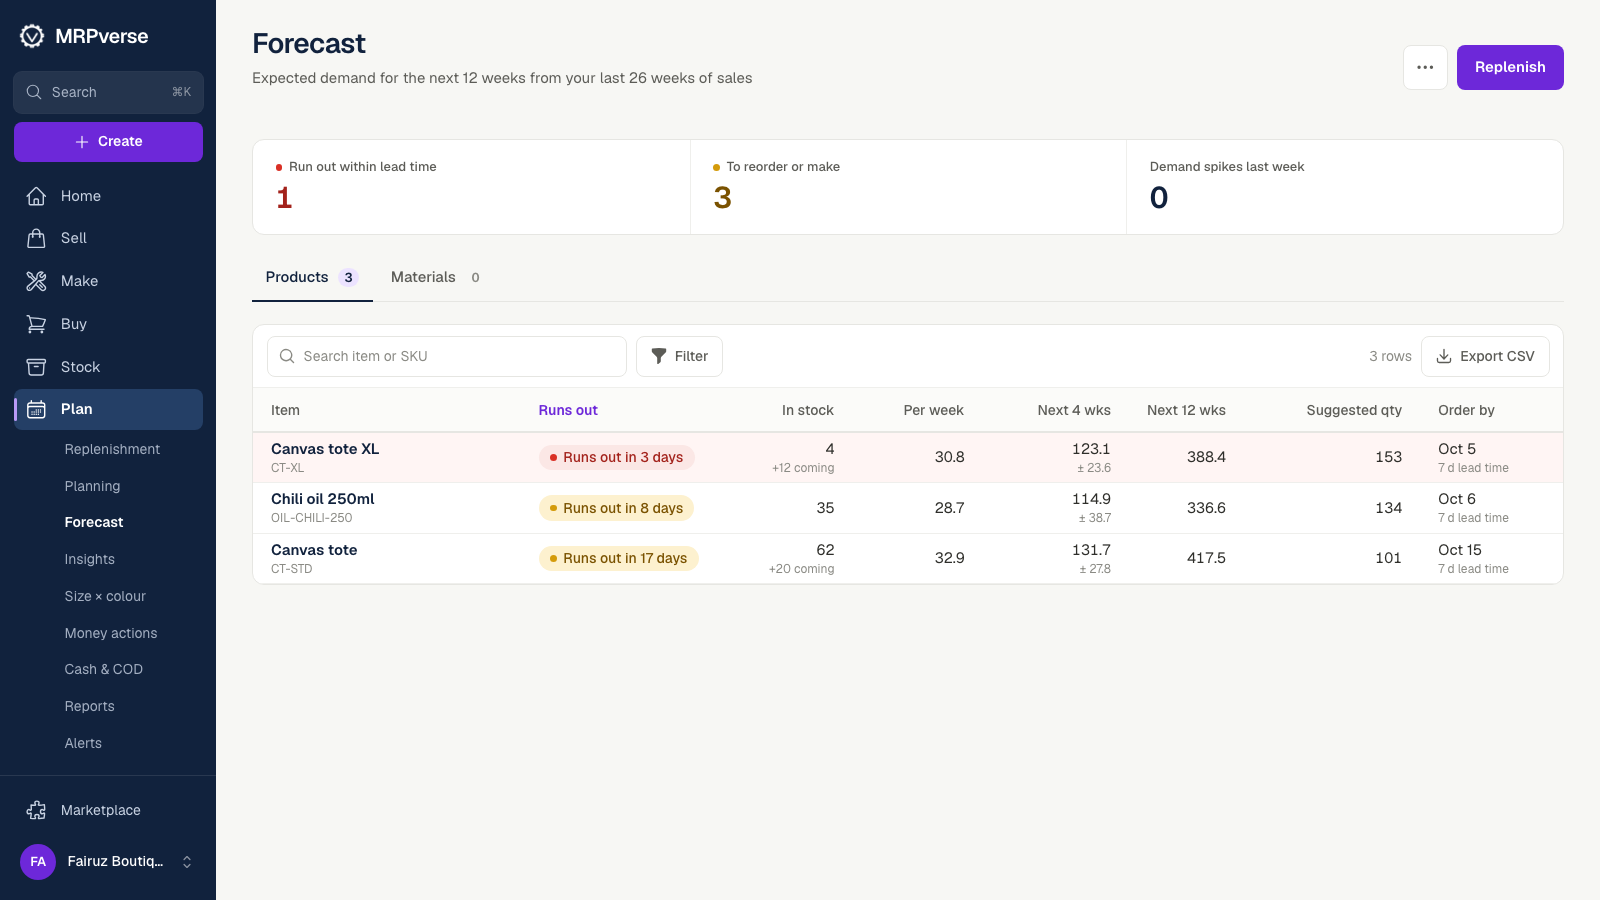Select the Chili oil 250ml item
1600x900 pixels.
(323, 499)
